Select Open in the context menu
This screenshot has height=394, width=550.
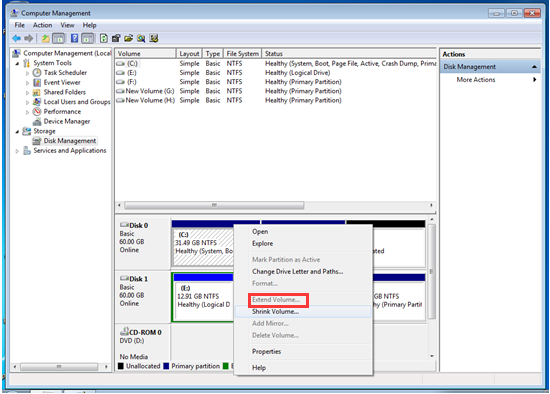(x=303, y=232)
